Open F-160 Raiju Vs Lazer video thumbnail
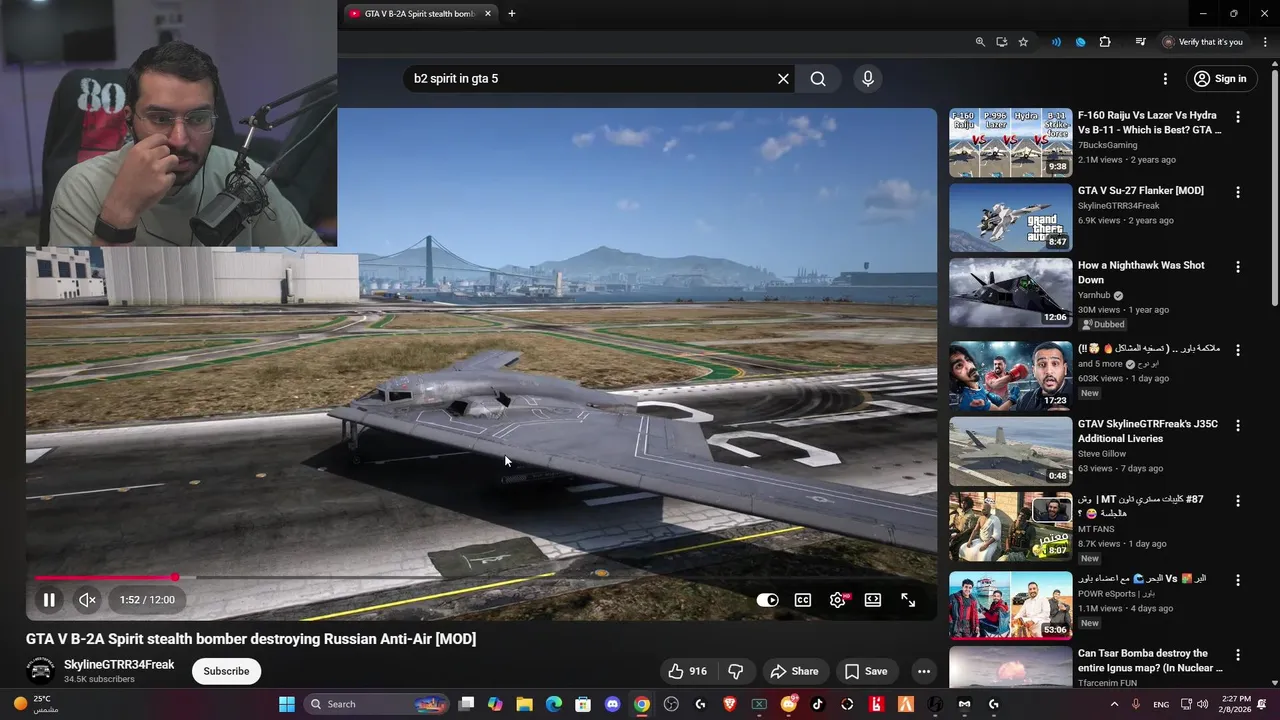The image size is (1280, 720). [x=1010, y=142]
